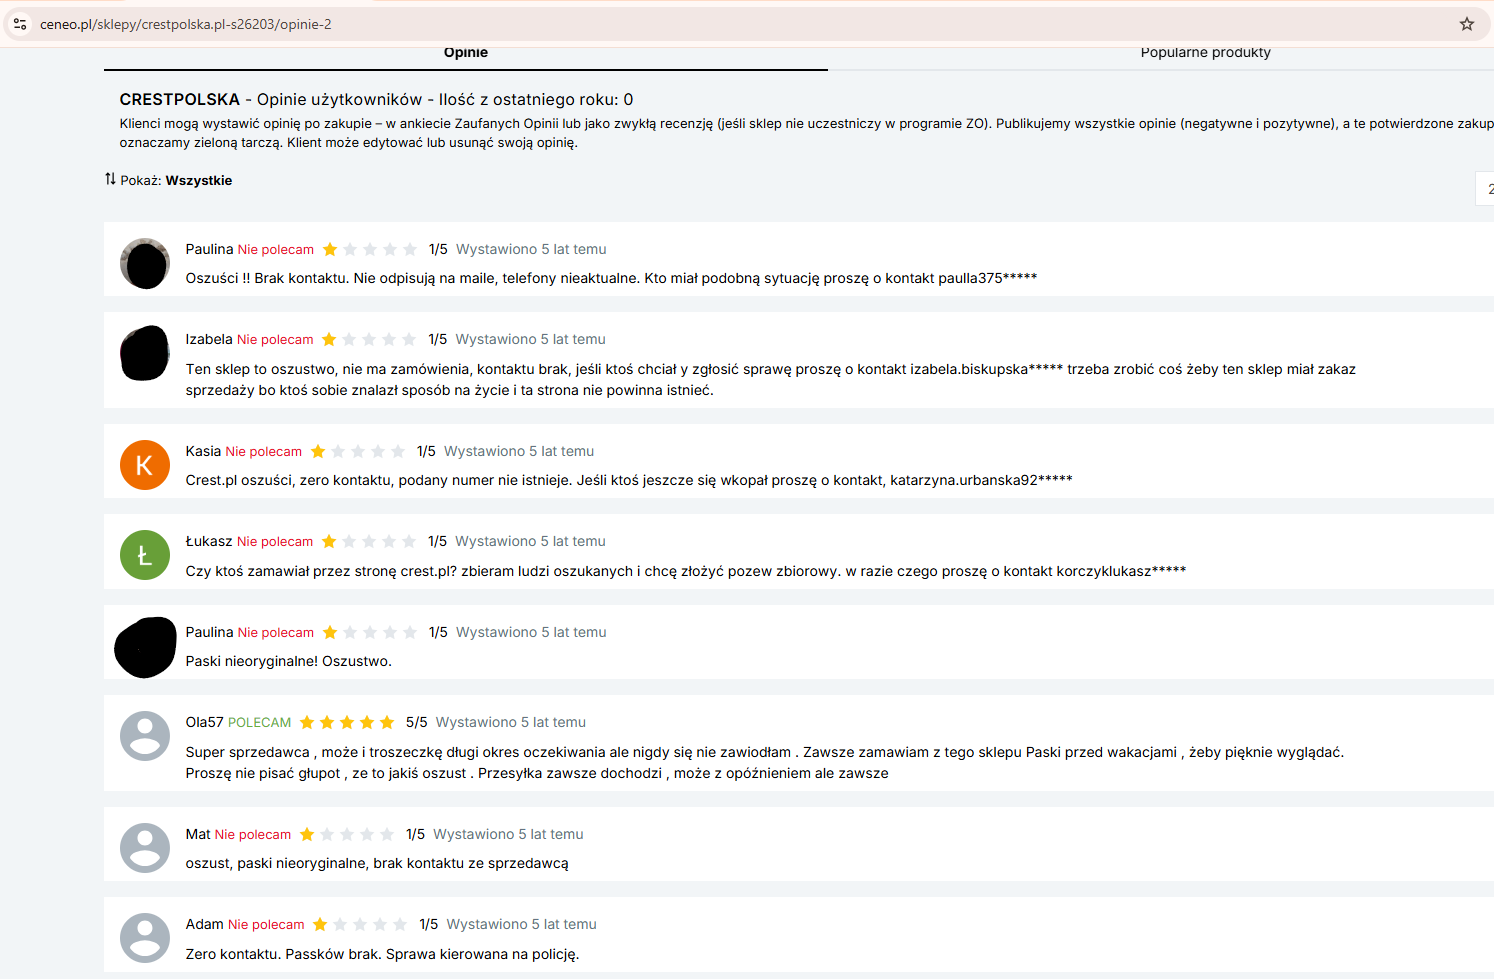This screenshot has width=1494, height=979.
Task: Click the sort arrows icon beside Pokaż
Action: 110,179
